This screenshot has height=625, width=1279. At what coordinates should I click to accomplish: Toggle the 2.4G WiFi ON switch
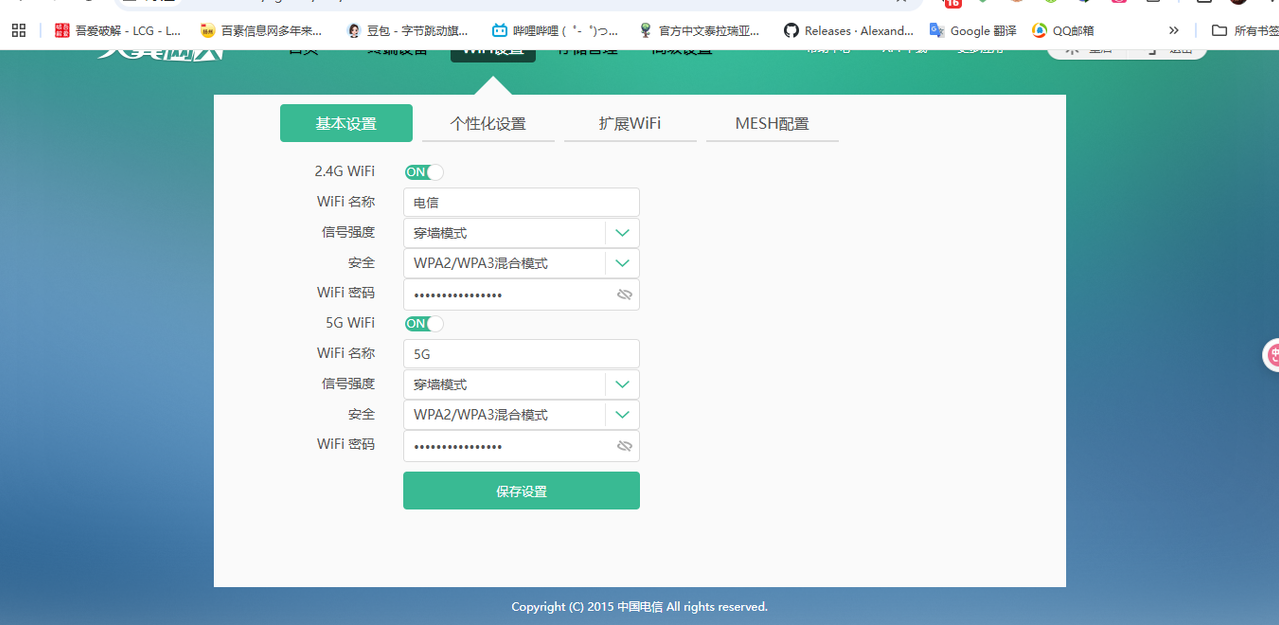pyautogui.click(x=424, y=172)
